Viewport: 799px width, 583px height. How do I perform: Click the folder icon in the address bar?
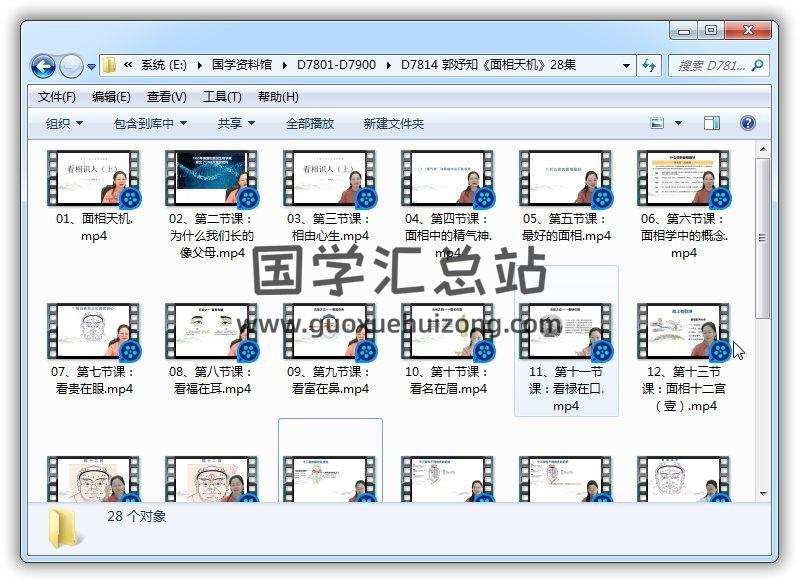pyautogui.click(x=109, y=65)
